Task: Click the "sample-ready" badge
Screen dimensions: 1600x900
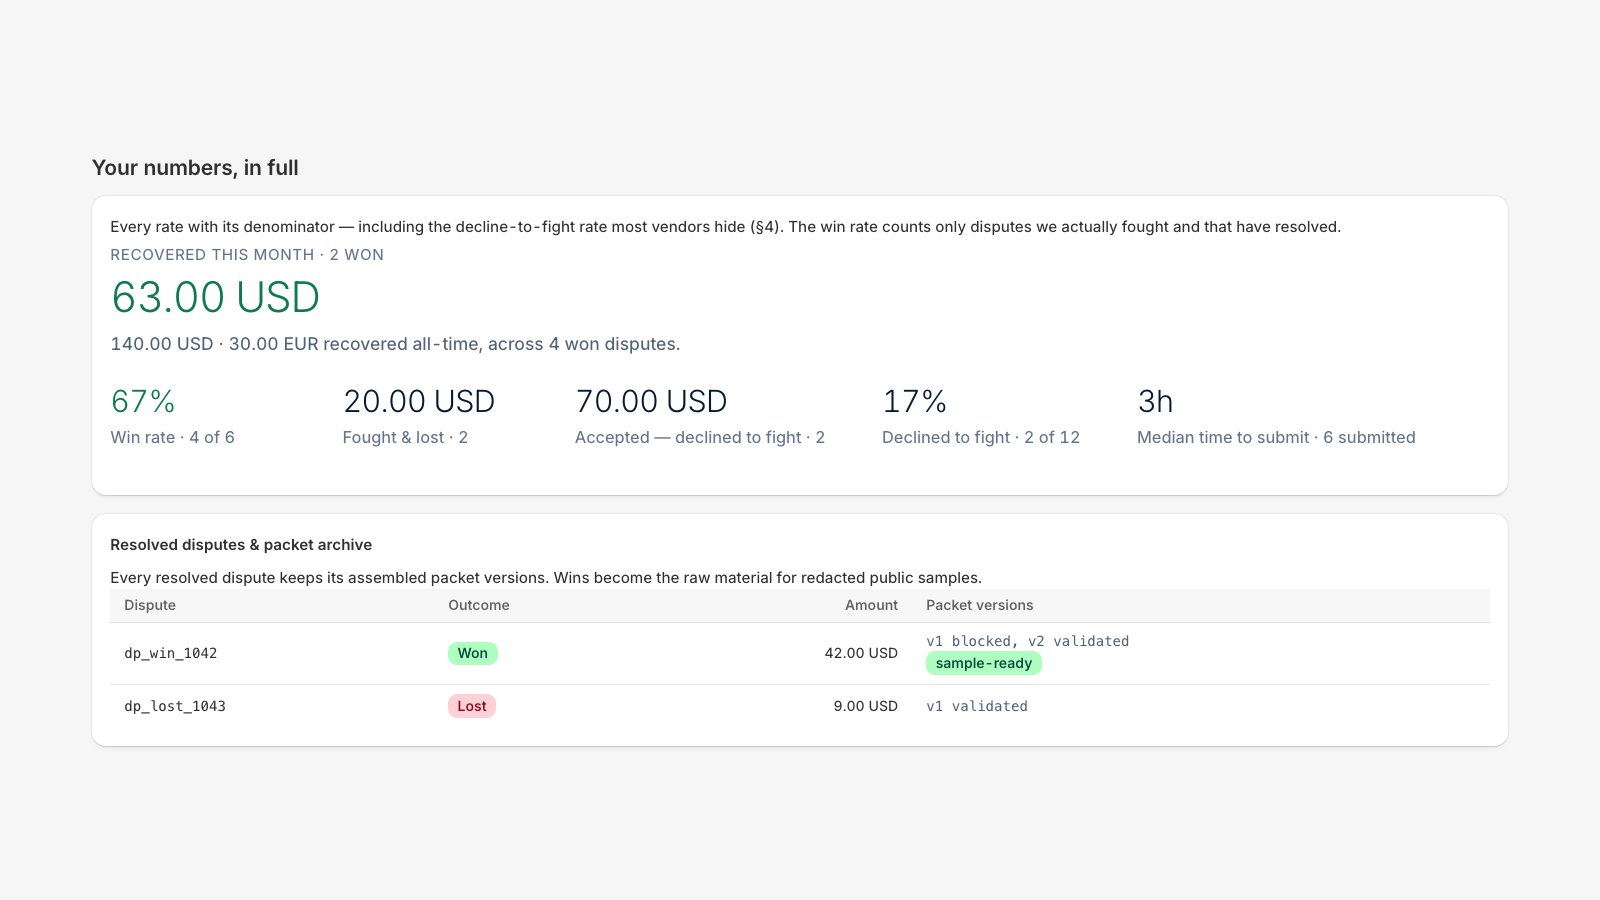Action: click(x=984, y=663)
